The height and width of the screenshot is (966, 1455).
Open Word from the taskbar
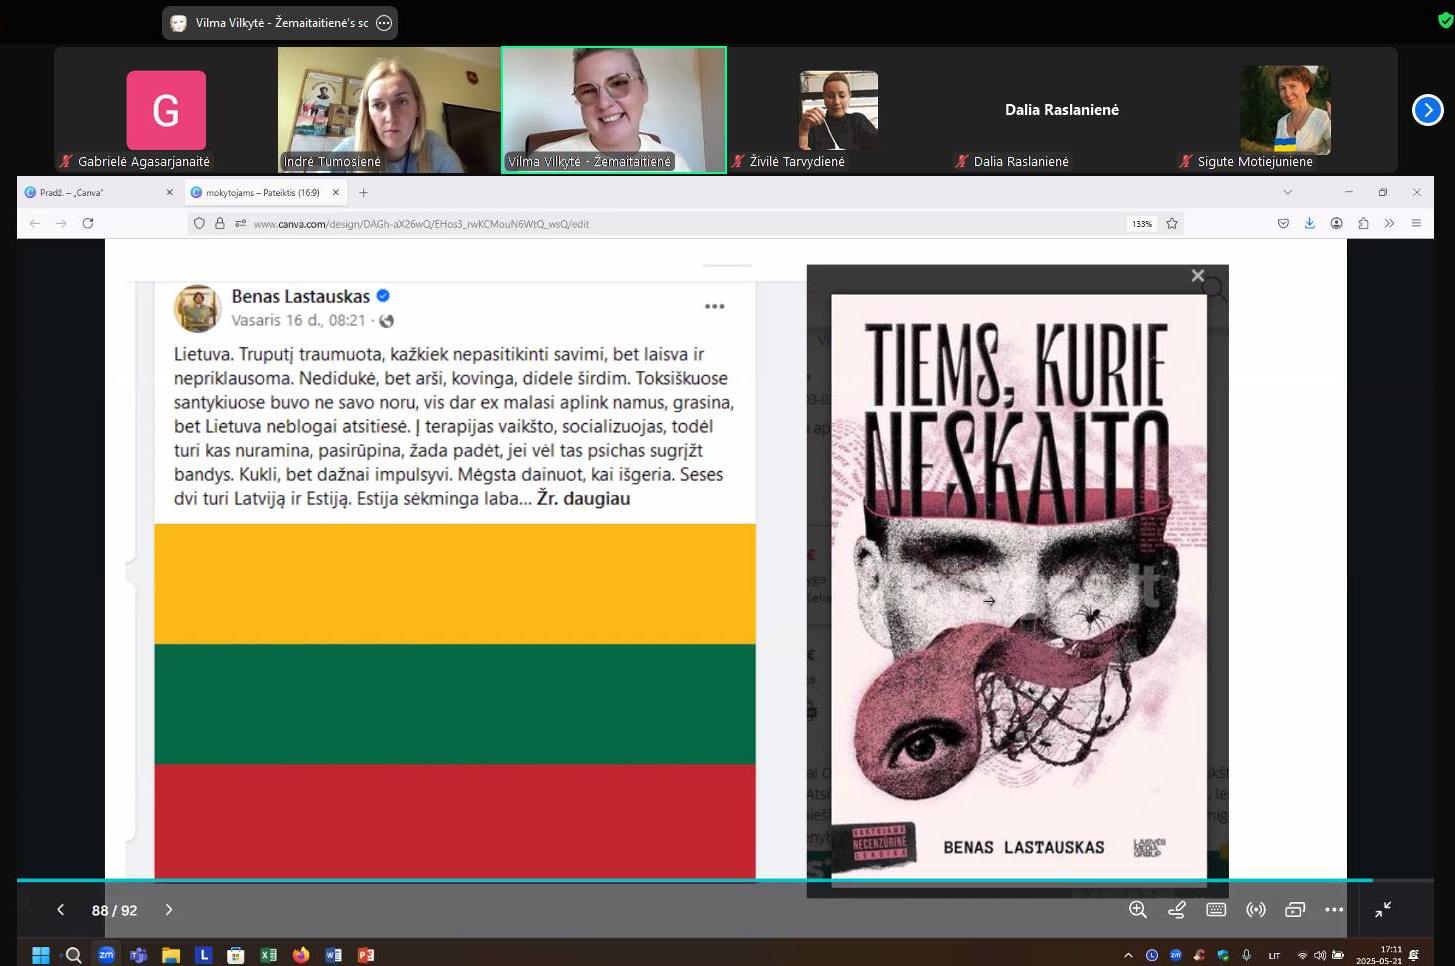pyautogui.click(x=333, y=955)
